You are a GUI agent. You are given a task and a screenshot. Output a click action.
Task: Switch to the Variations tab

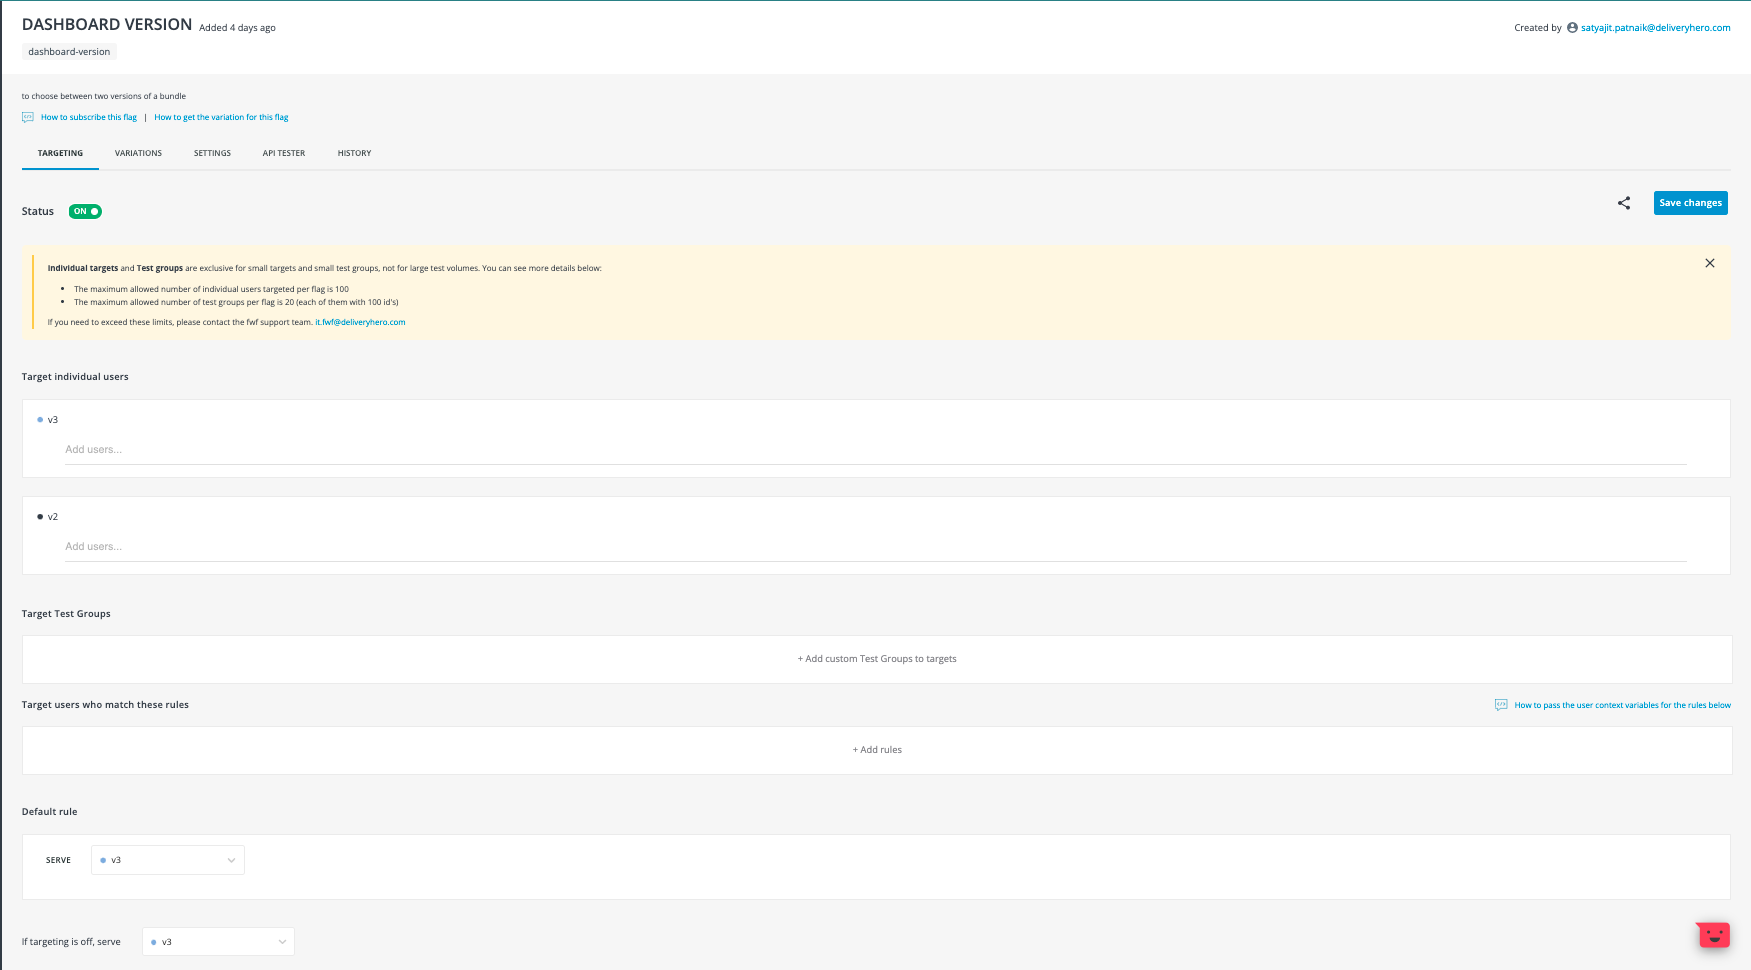[x=138, y=153]
